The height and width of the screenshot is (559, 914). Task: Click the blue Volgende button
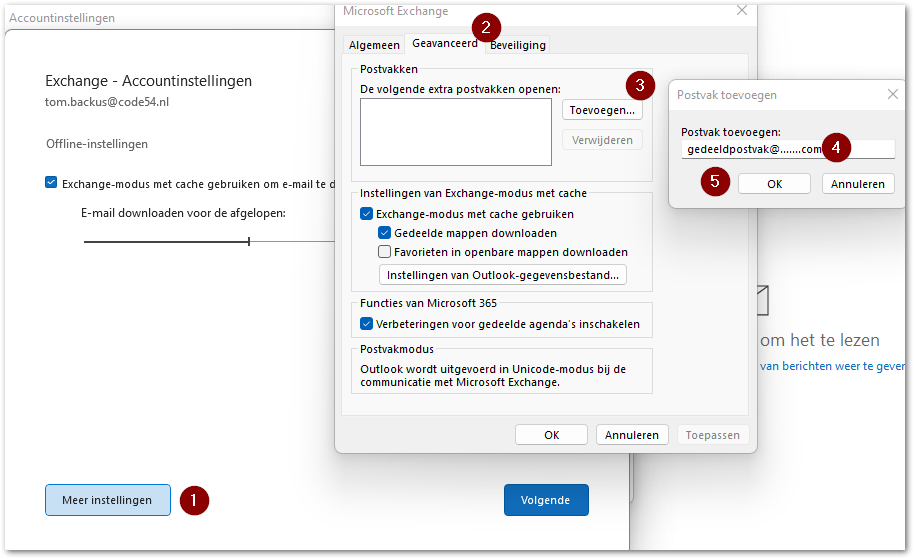pyautogui.click(x=546, y=500)
